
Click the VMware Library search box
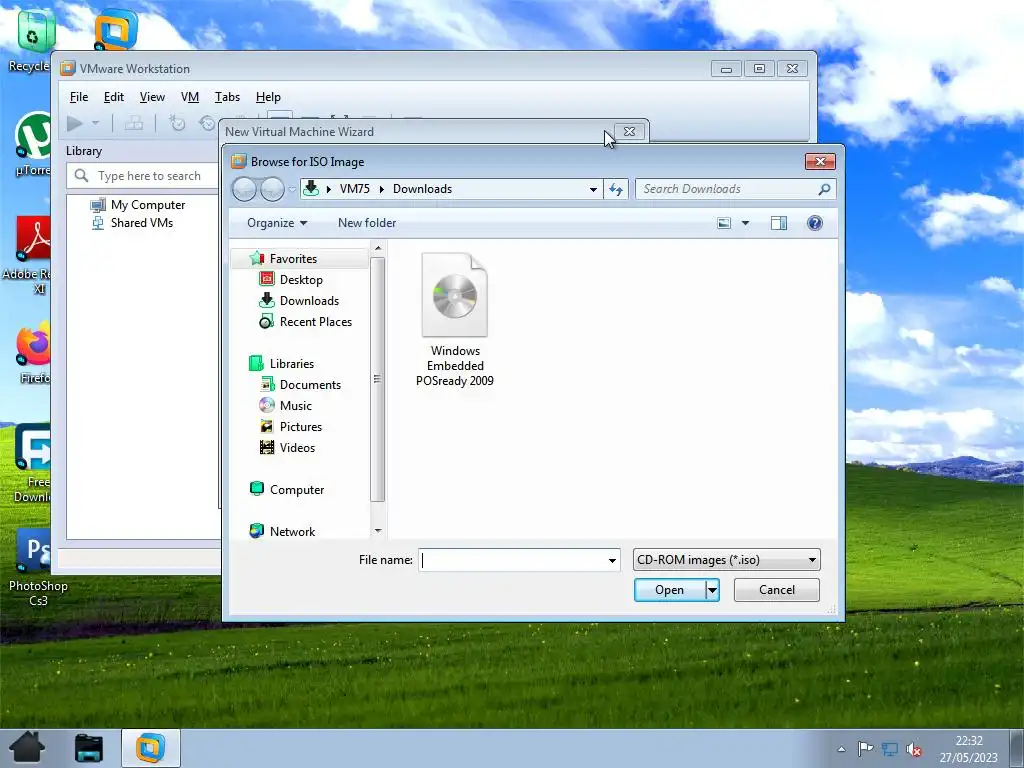tap(144, 176)
